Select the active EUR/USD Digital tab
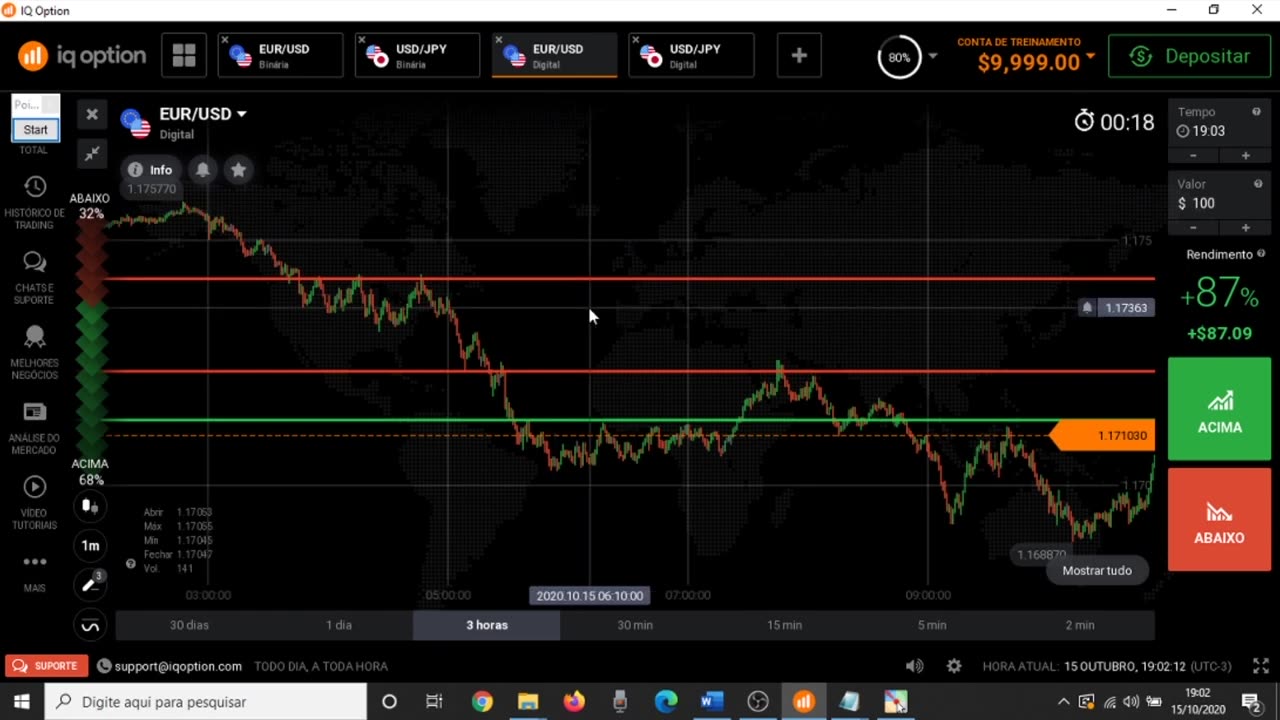Screen dimensions: 1280x720 [555, 56]
